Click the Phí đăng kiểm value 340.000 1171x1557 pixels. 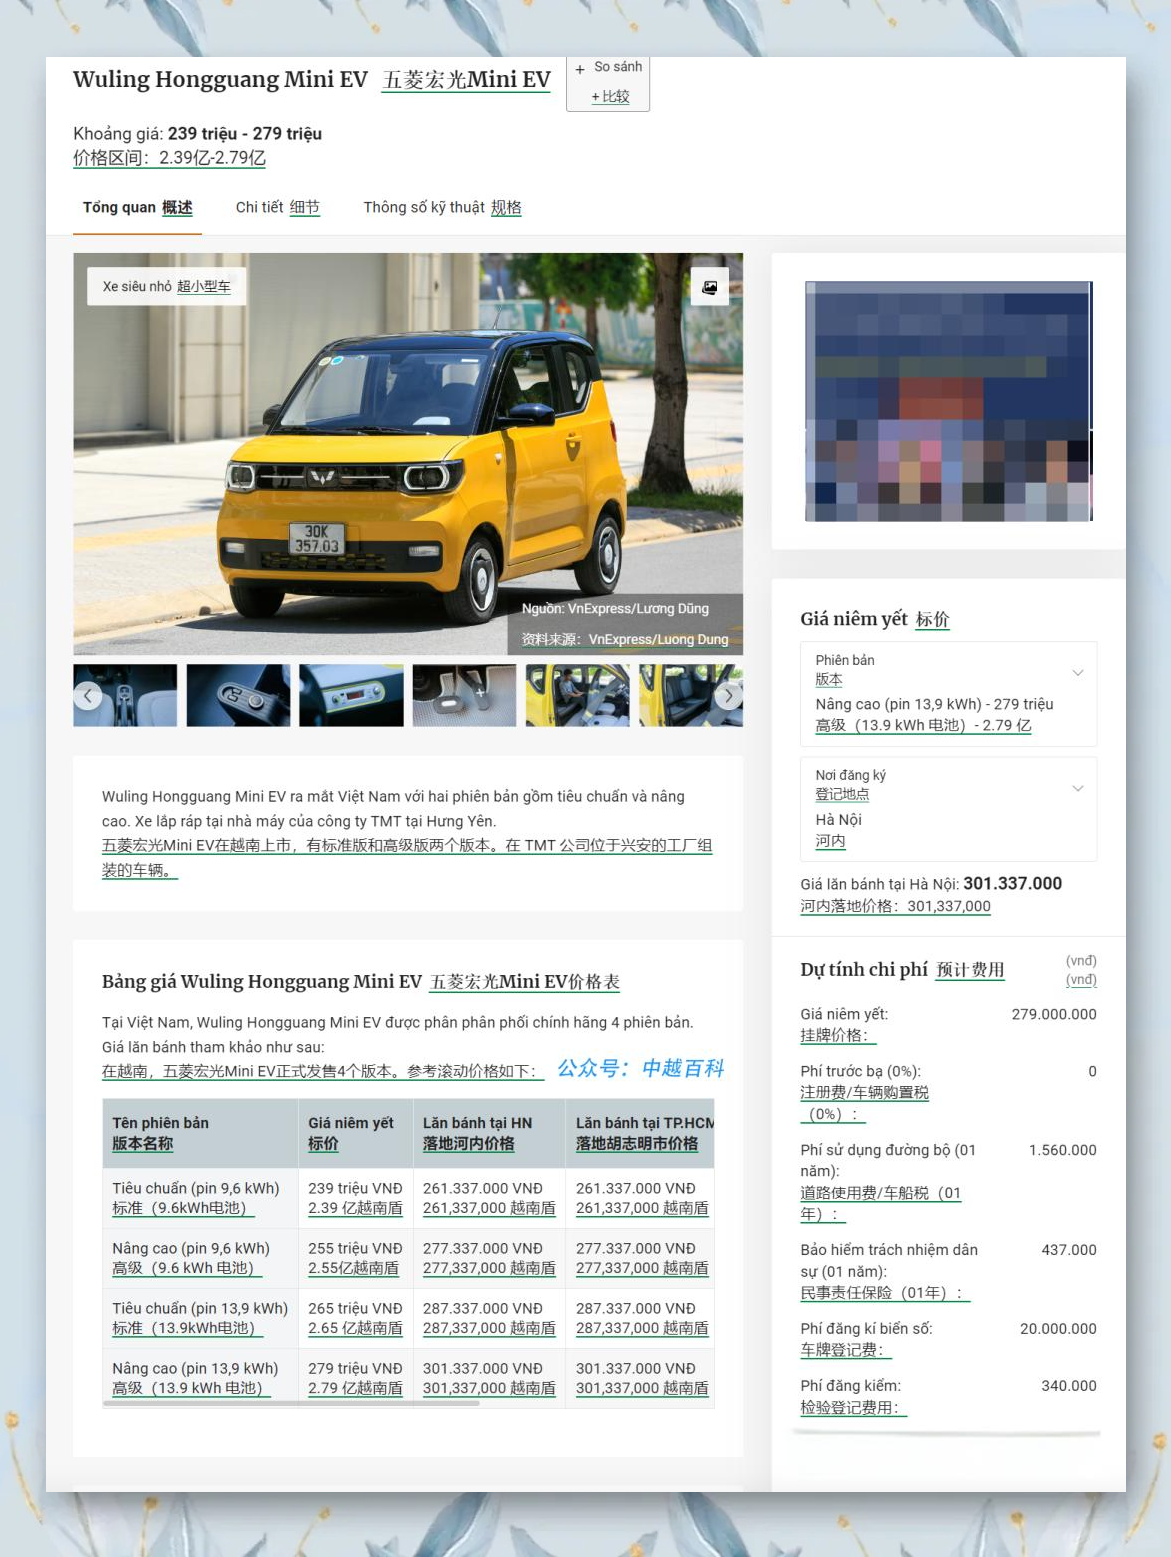point(1069,1386)
